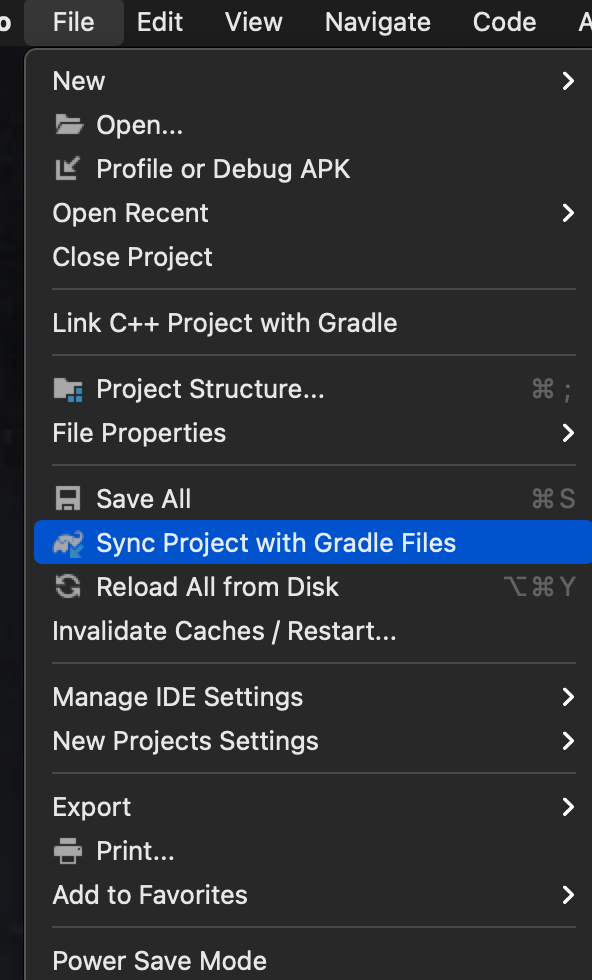Expand the Open Recent submenu chevron

pyautogui.click(x=568, y=213)
